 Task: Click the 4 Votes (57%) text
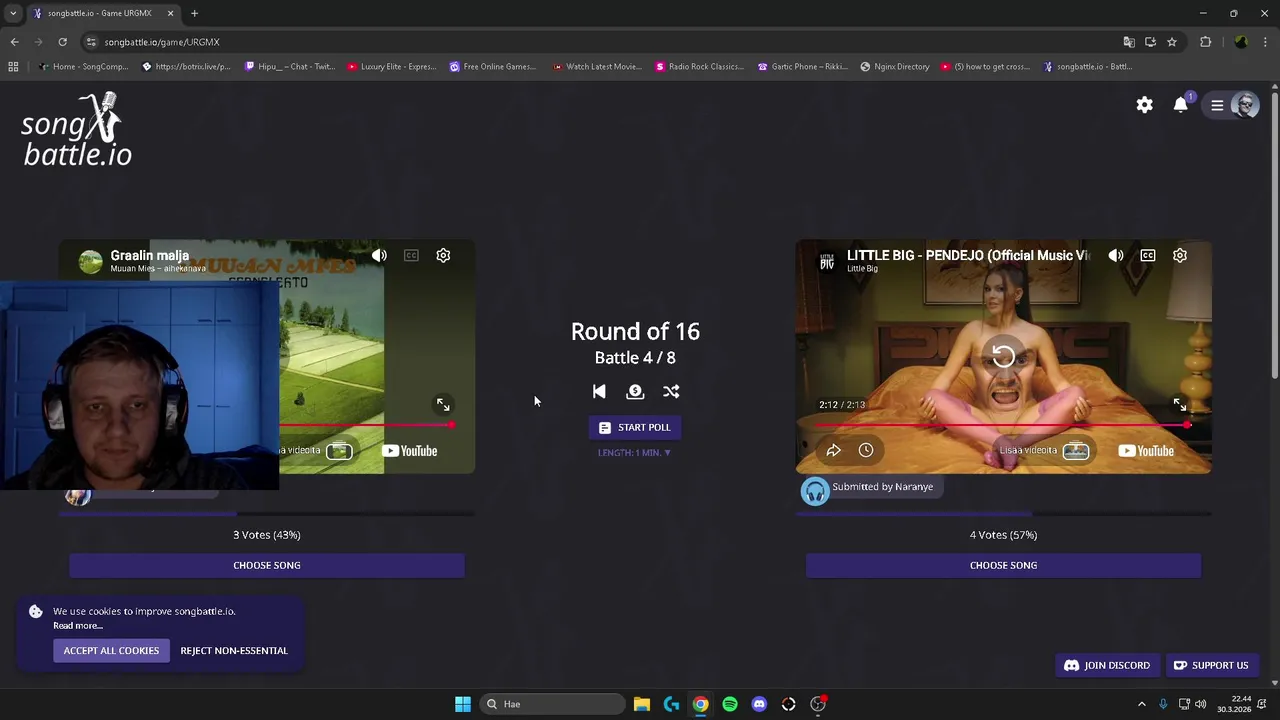[x=1003, y=535]
